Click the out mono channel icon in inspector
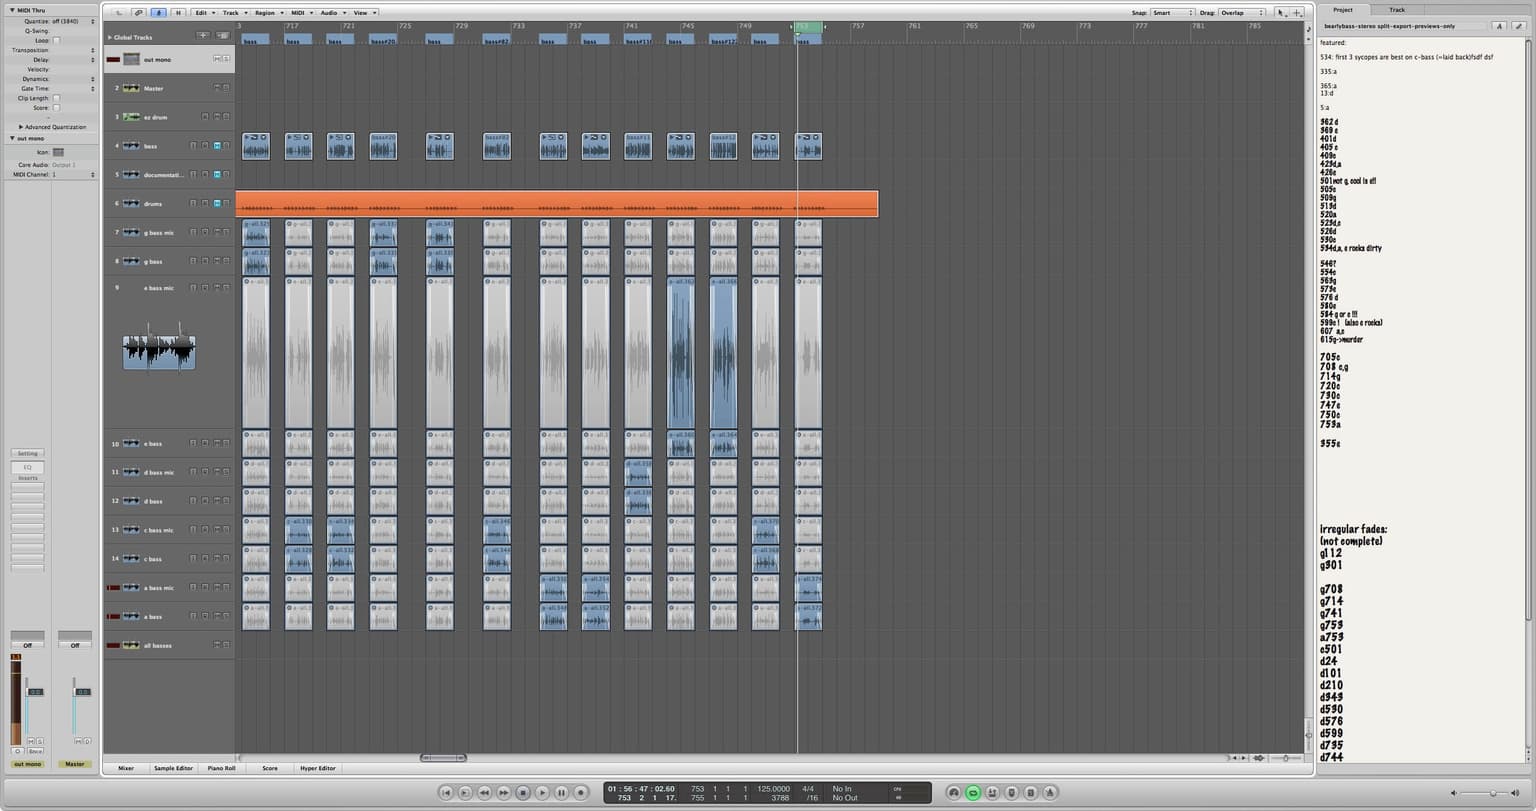 (58, 152)
